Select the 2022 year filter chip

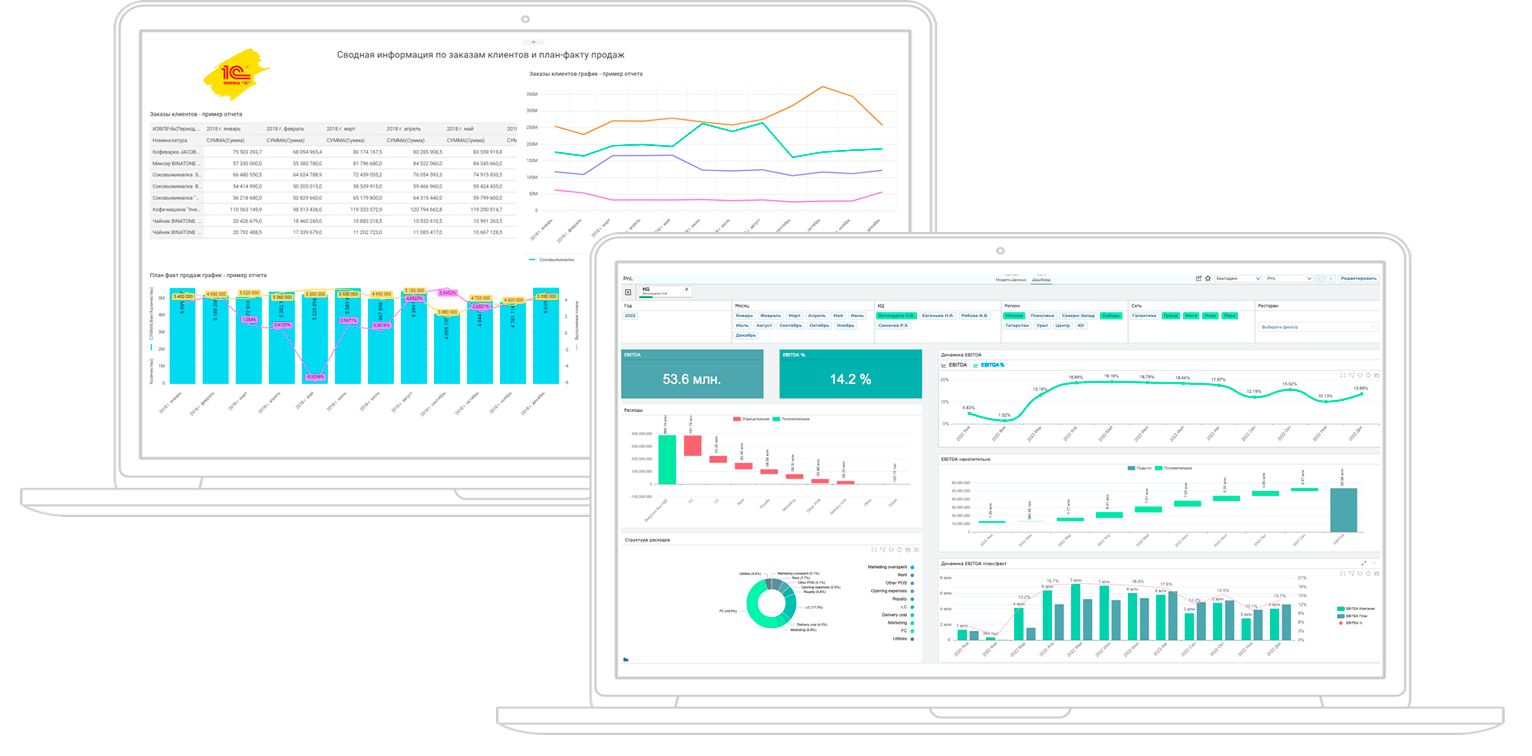[630, 316]
